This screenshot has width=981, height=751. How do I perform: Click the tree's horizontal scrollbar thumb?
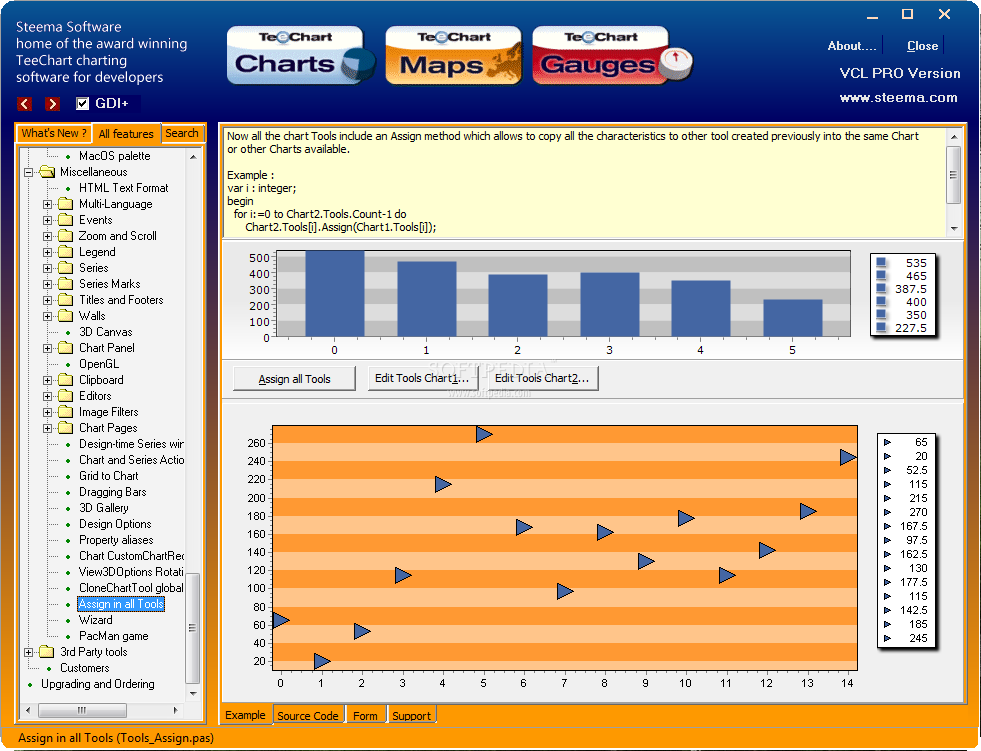tap(82, 710)
